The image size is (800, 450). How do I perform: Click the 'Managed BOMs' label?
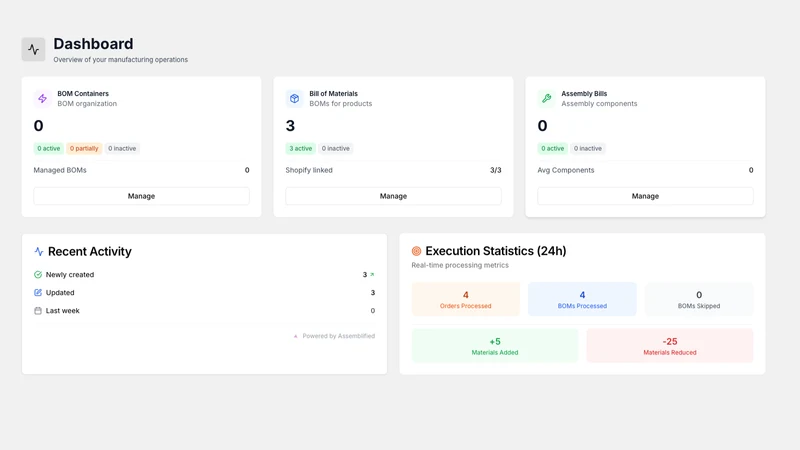[x=60, y=170]
